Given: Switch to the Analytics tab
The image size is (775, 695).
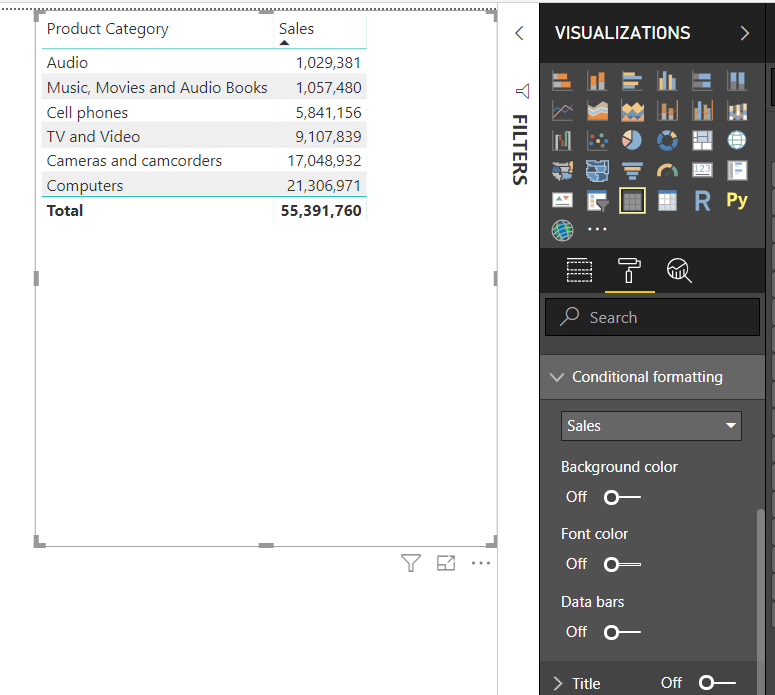Looking at the screenshot, I should (679, 270).
